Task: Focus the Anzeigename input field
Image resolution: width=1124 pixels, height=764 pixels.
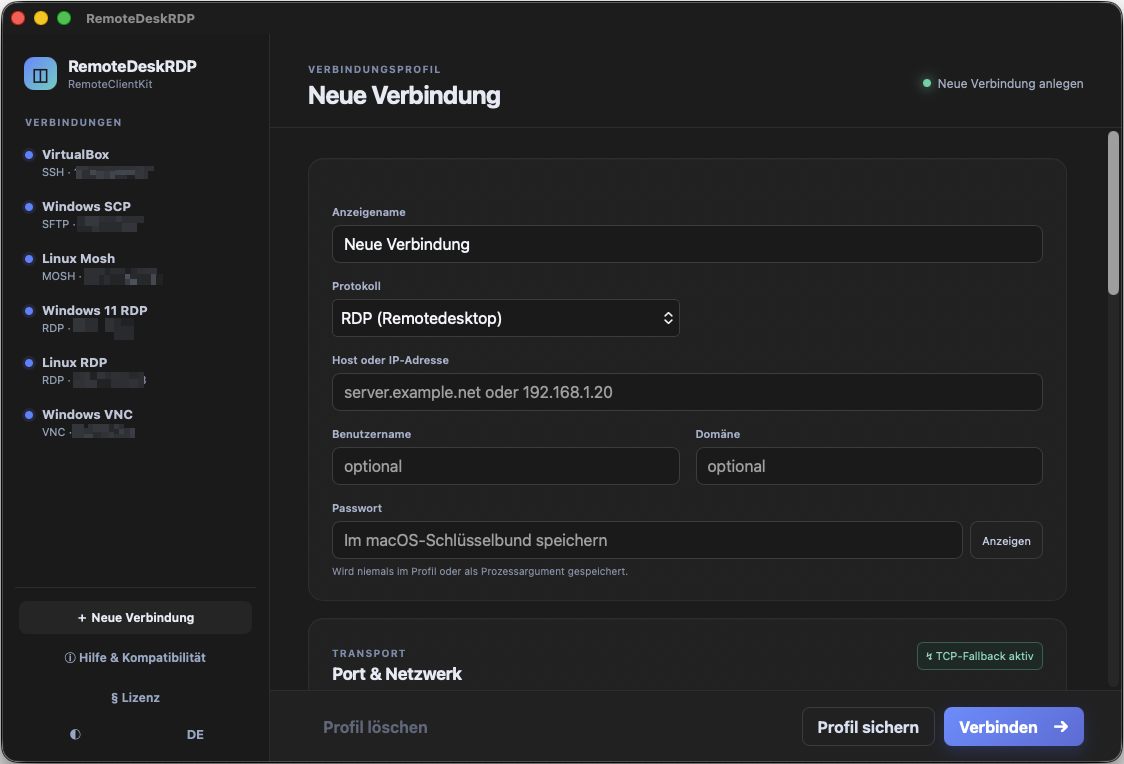Action: click(687, 244)
